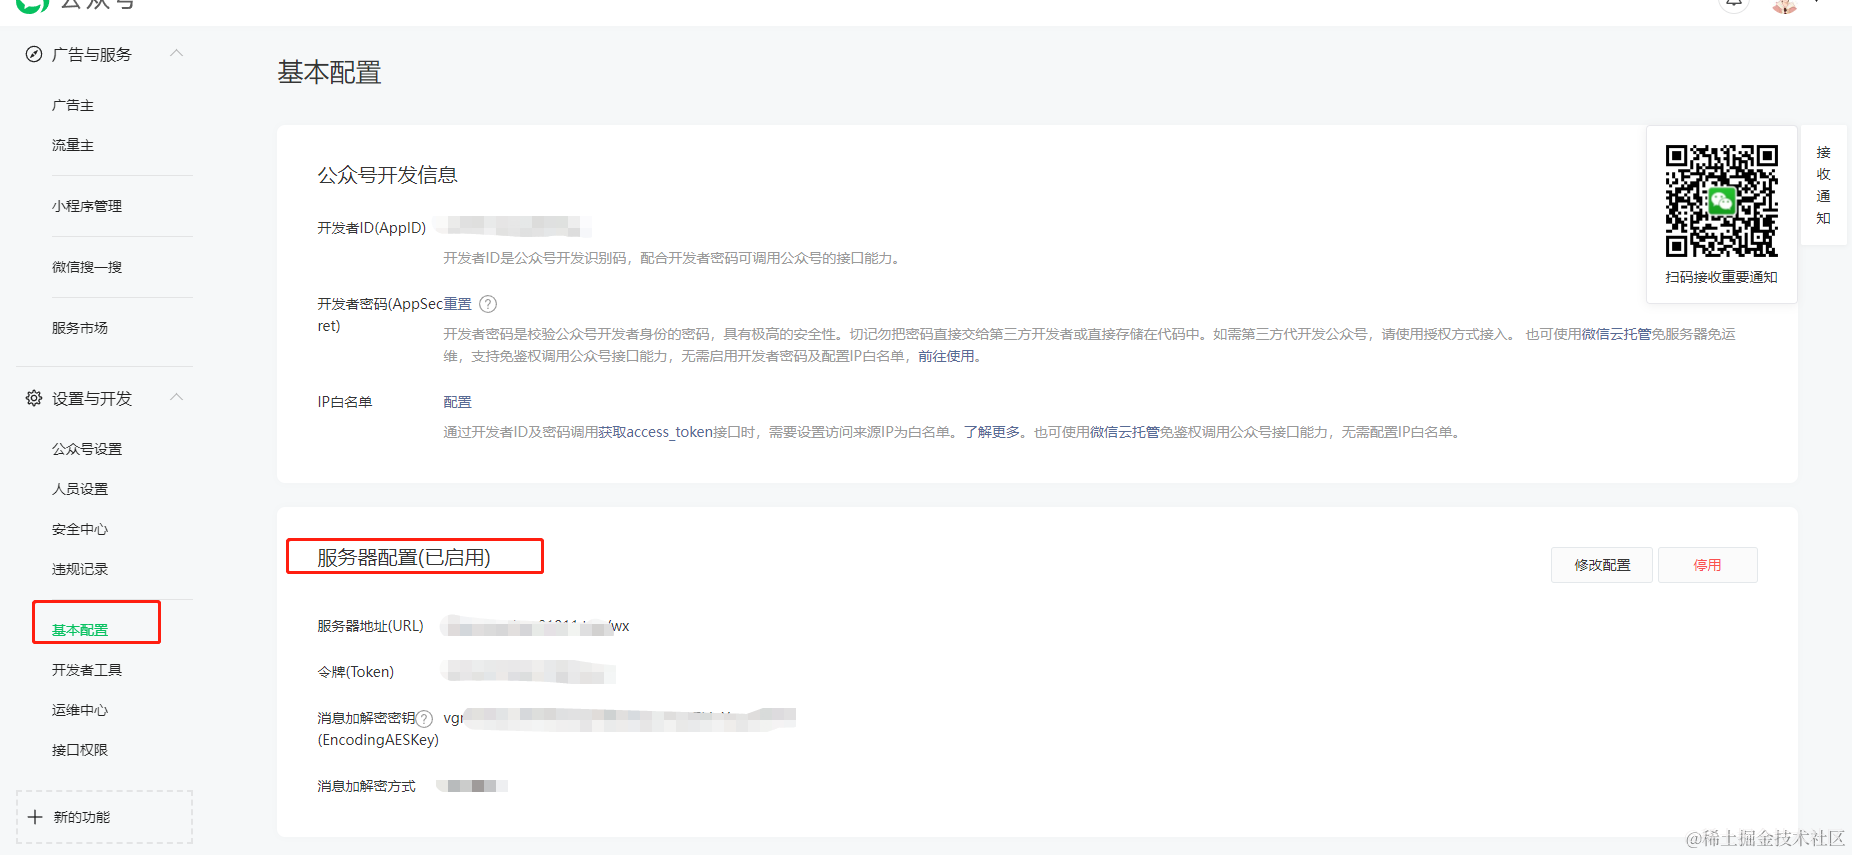Viewport: 1852px width, 855px height.
Task: Click the 配置 link for IP白名单
Action: (458, 402)
